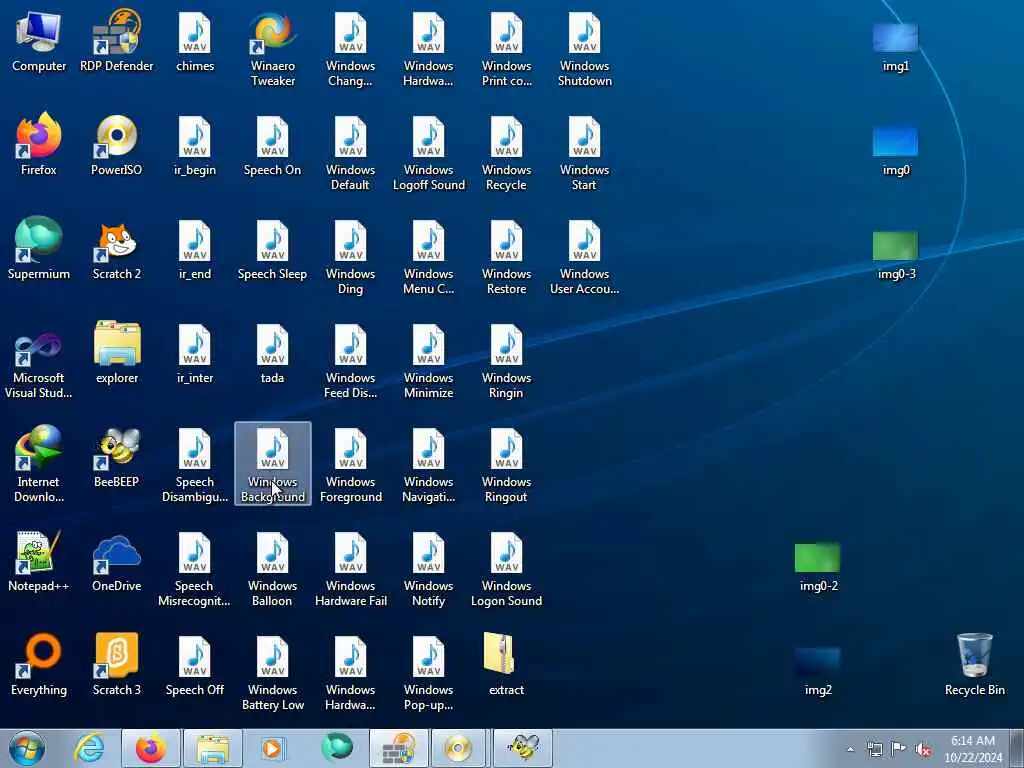This screenshot has width=1024, height=768.
Task: Select the Scratch 2 shortcut
Action: 117,249
